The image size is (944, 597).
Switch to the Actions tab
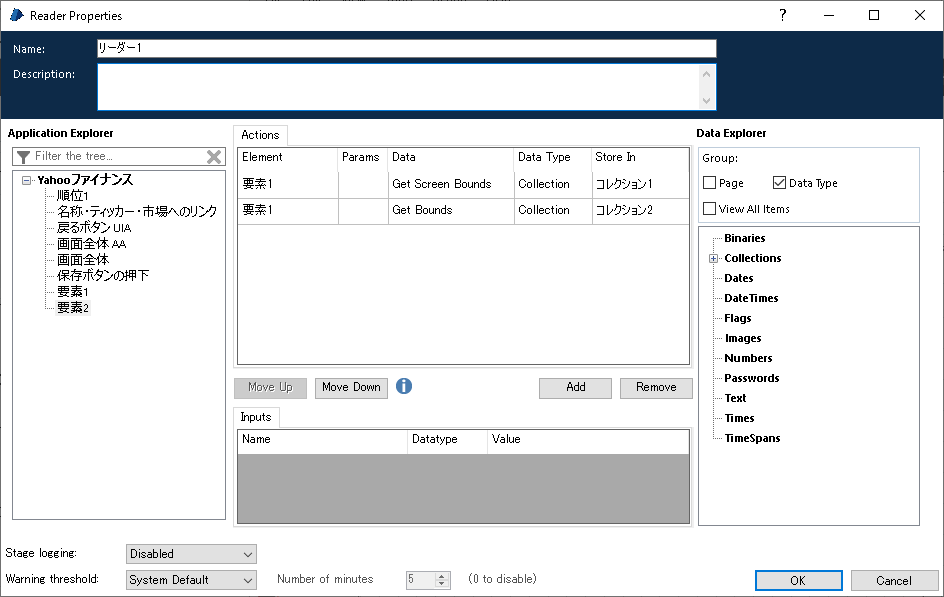260,135
